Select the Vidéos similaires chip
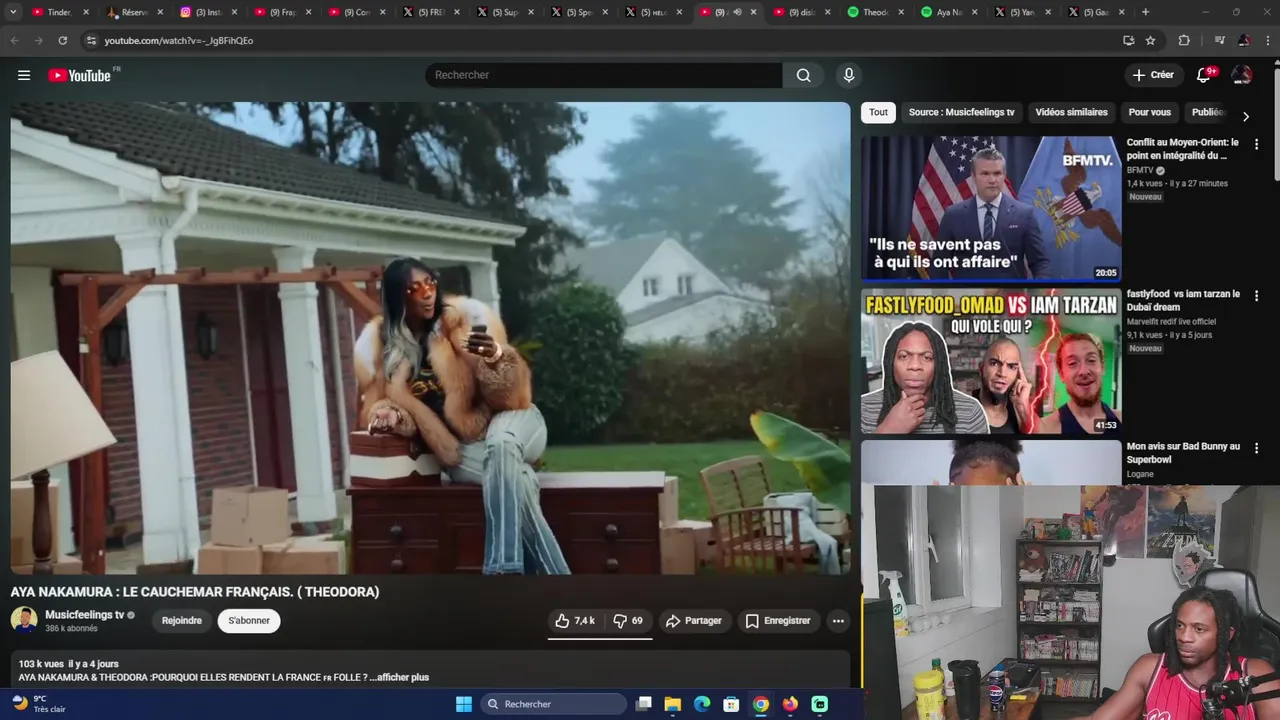Image resolution: width=1280 pixels, height=720 pixels. (x=1071, y=112)
